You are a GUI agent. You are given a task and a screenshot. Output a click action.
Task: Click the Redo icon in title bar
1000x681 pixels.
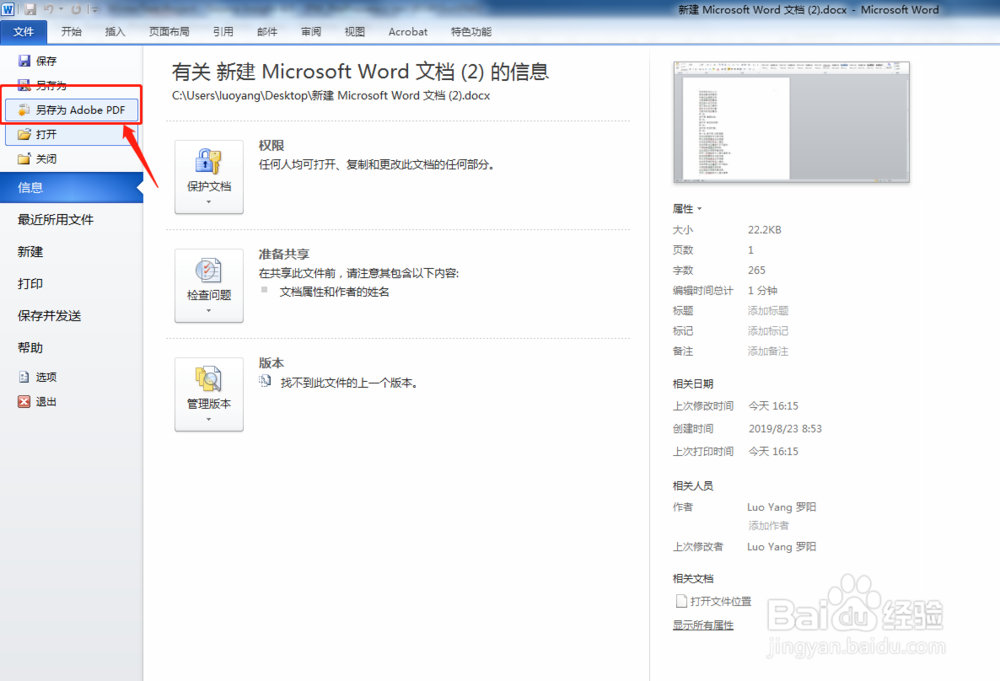(76, 10)
